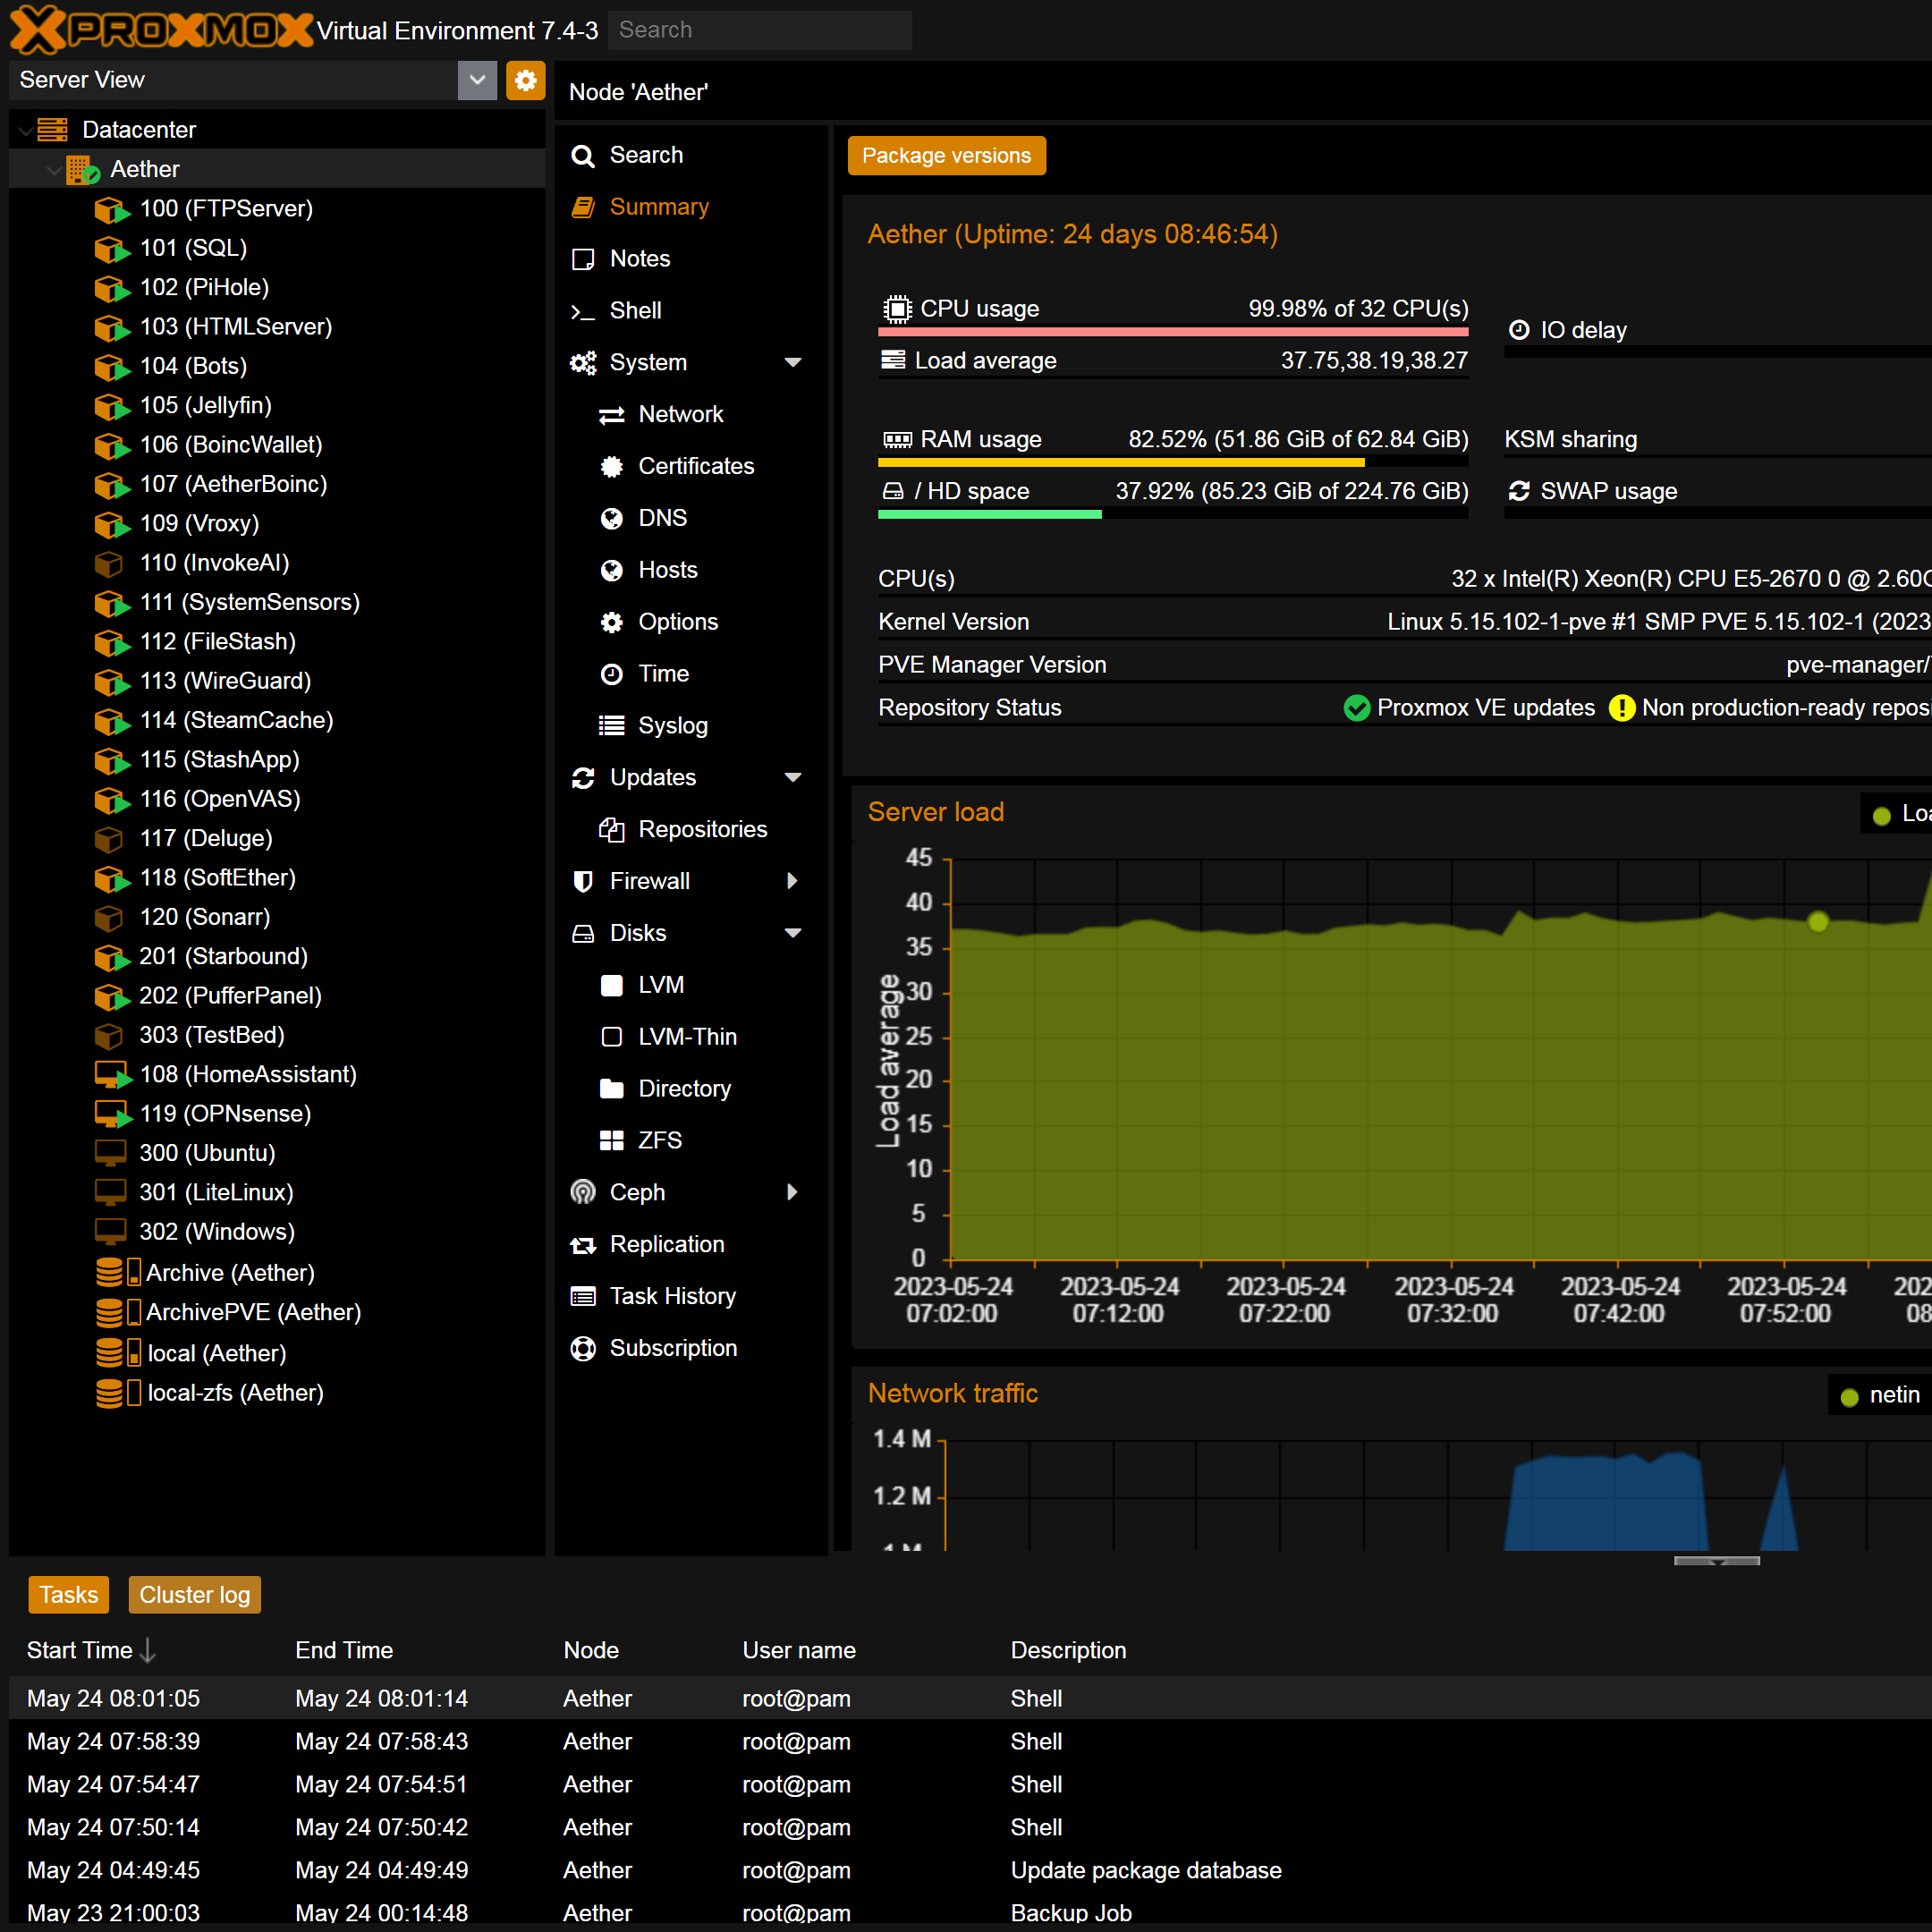Toggle the netin legend entry
This screenshot has height=1932, width=1932.
(x=1880, y=1395)
